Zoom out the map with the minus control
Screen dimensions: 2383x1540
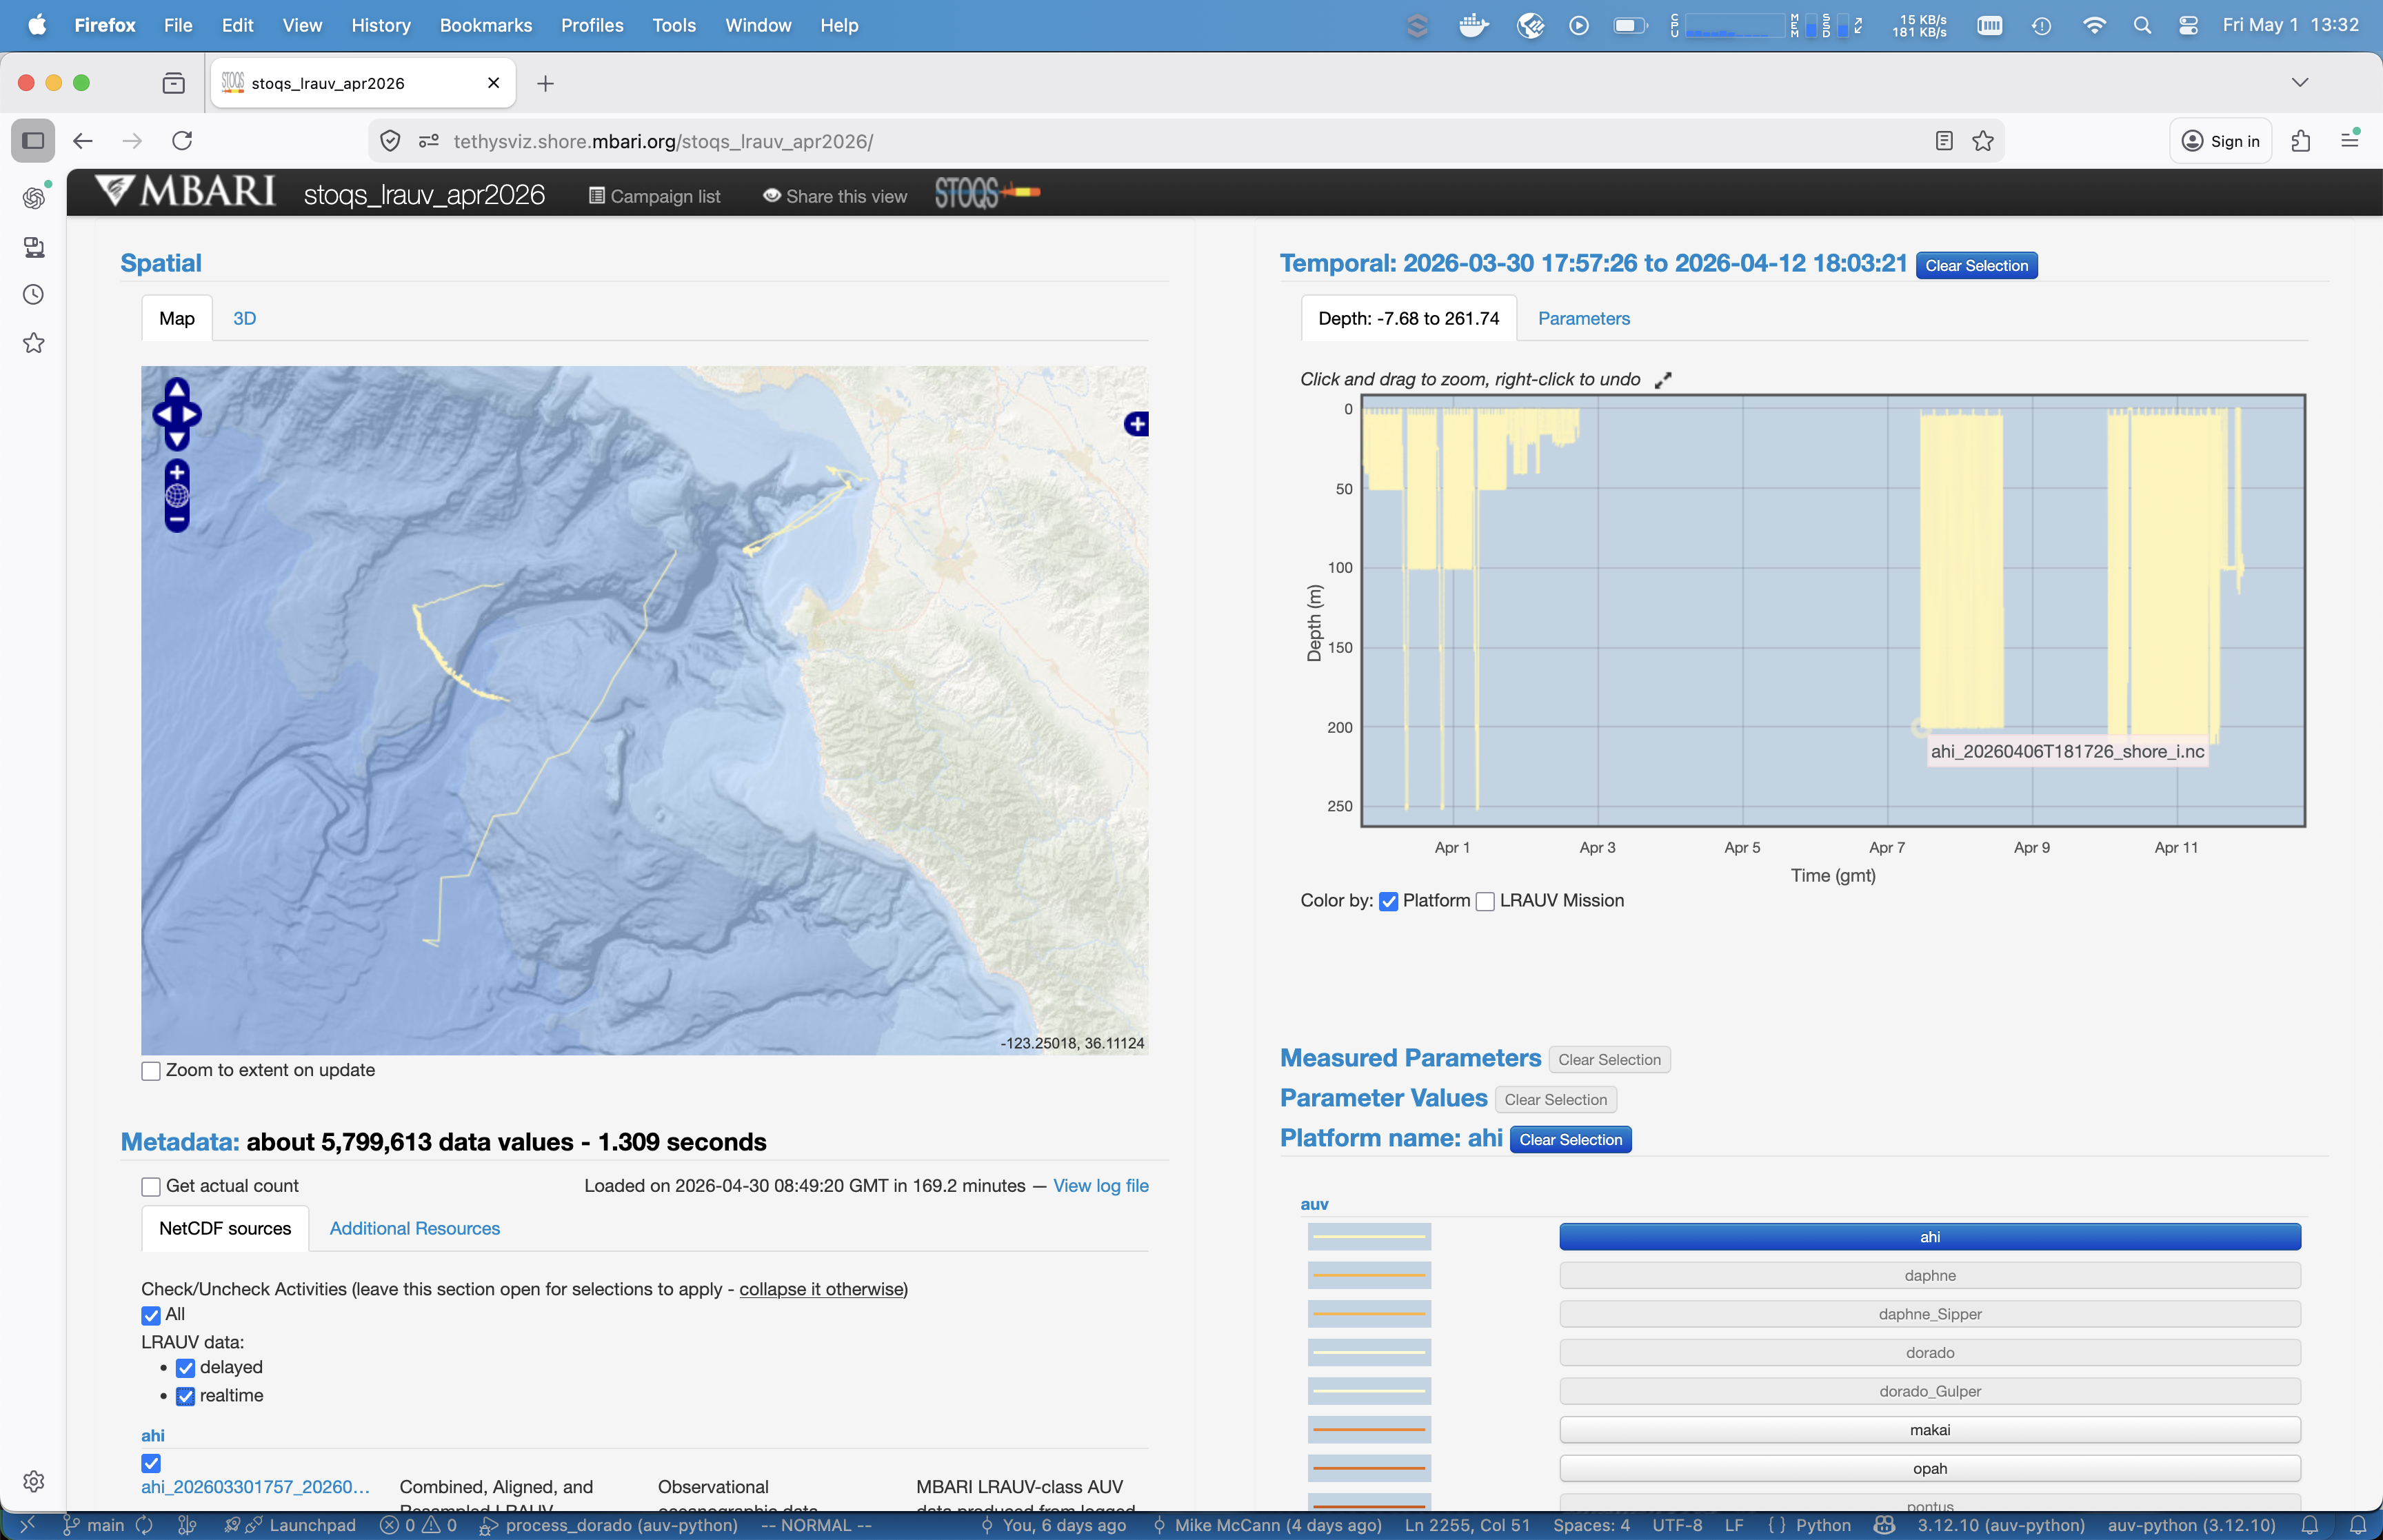177,519
